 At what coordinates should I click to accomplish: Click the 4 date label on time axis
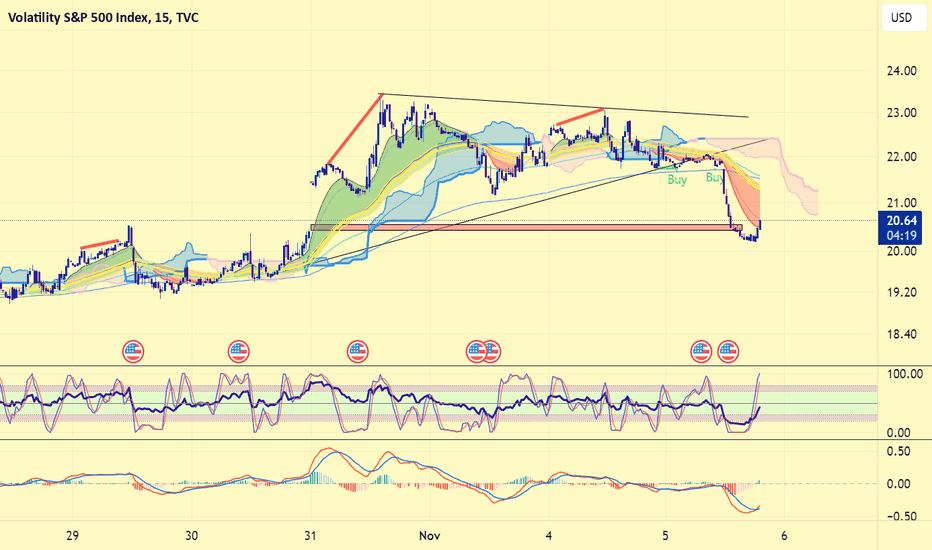pyautogui.click(x=548, y=536)
